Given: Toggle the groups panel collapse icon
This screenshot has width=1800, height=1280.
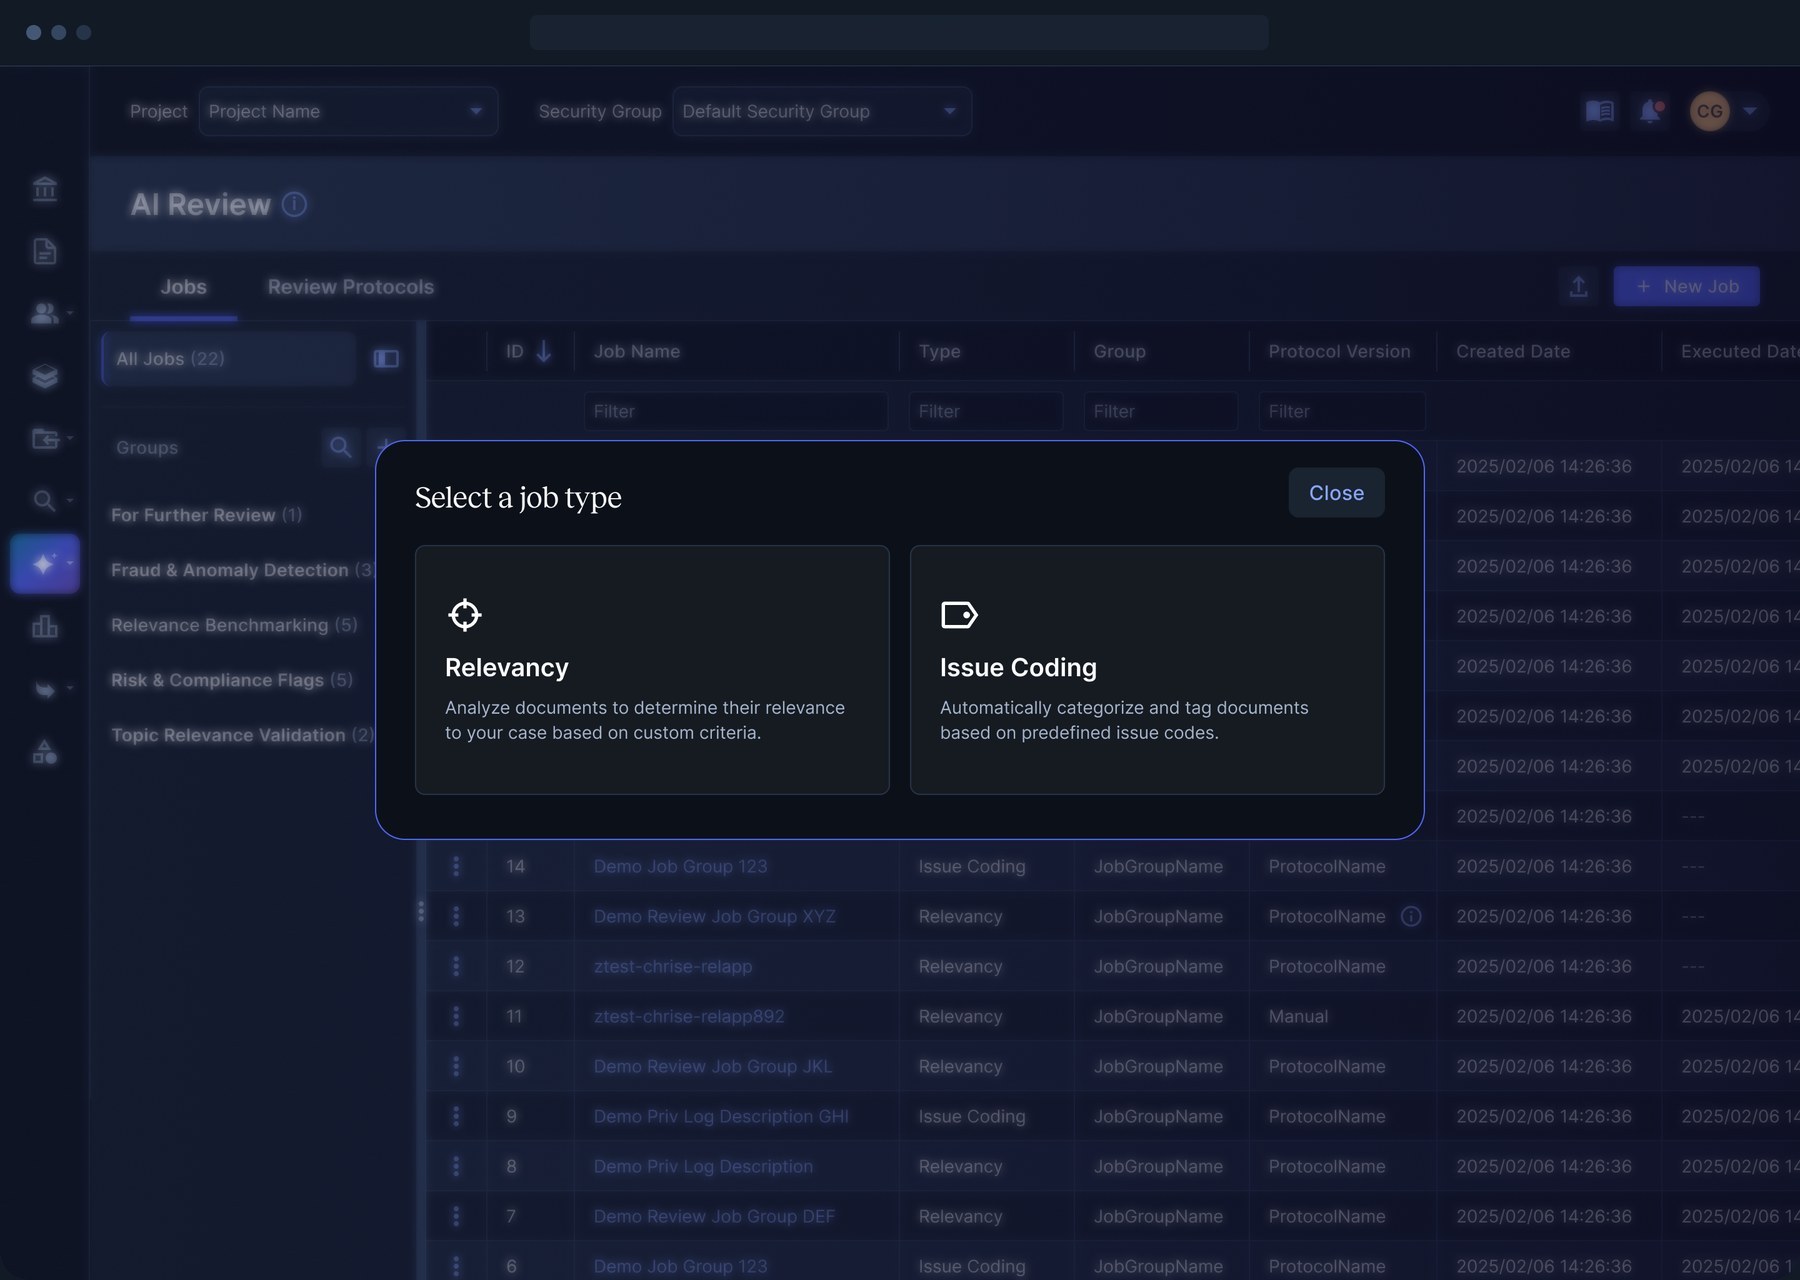Looking at the screenshot, I should (386, 359).
